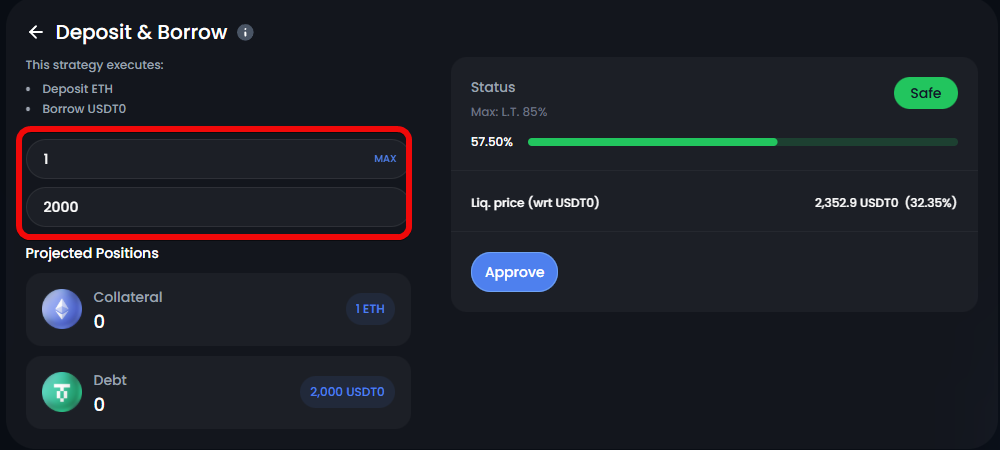Screen dimensions: 1000x450
Task: Open the info icon beside Deposit & Borrow
Action: point(245,32)
